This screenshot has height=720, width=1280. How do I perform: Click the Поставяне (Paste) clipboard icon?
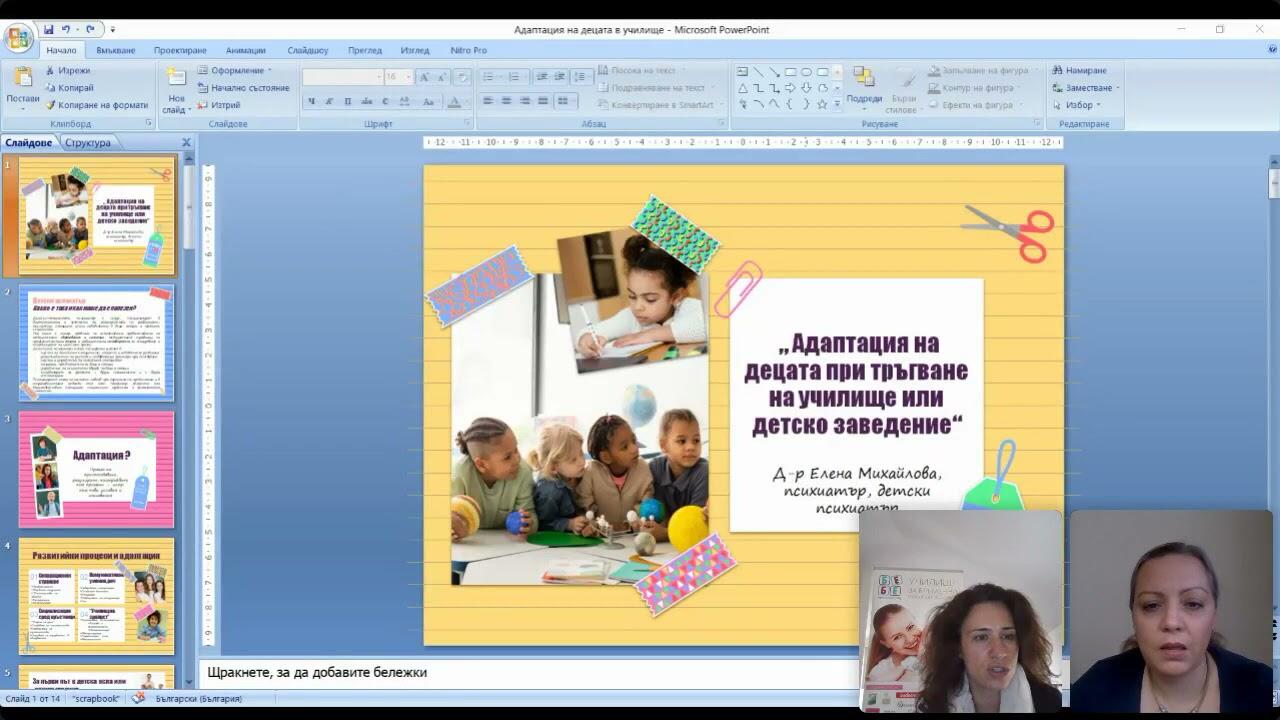[22, 78]
